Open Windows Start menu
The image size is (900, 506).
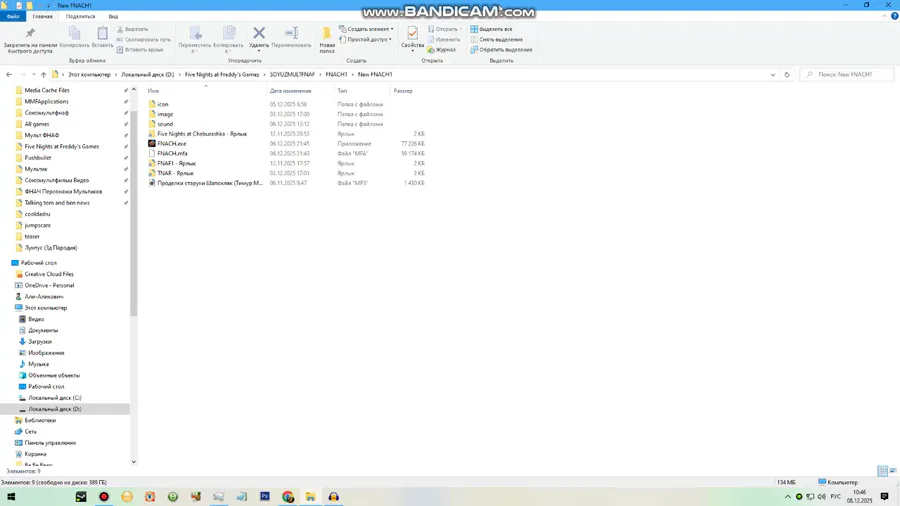click(11, 497)
